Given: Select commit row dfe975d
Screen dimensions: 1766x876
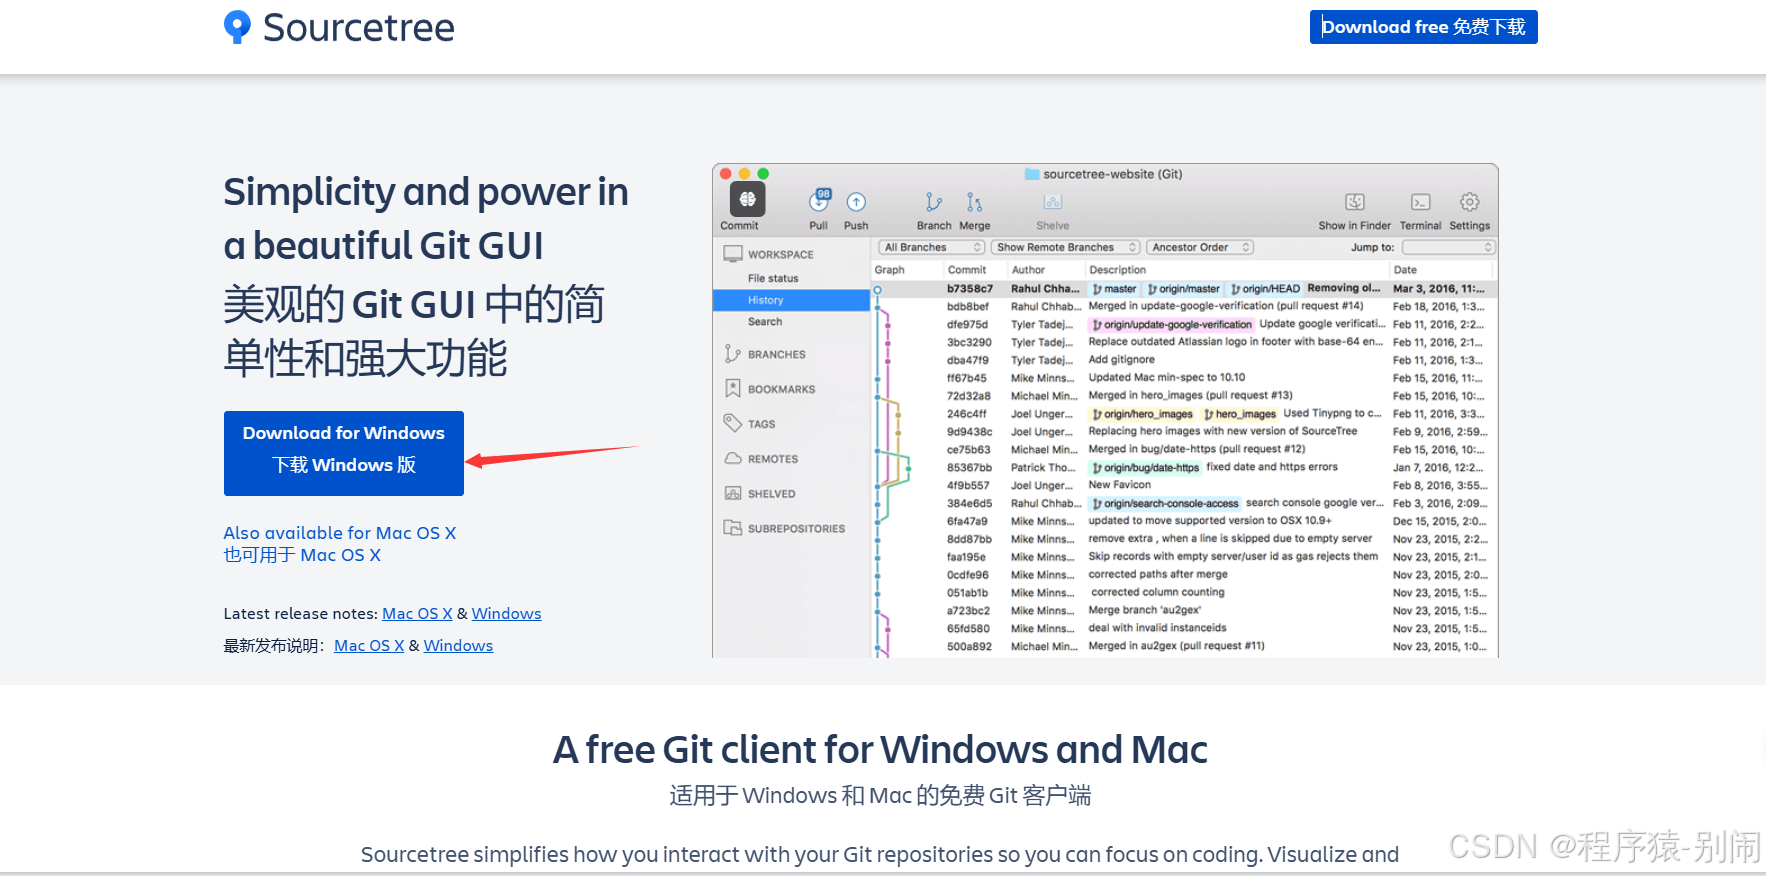Looking at the screenshot, I should pos(1184,325).
